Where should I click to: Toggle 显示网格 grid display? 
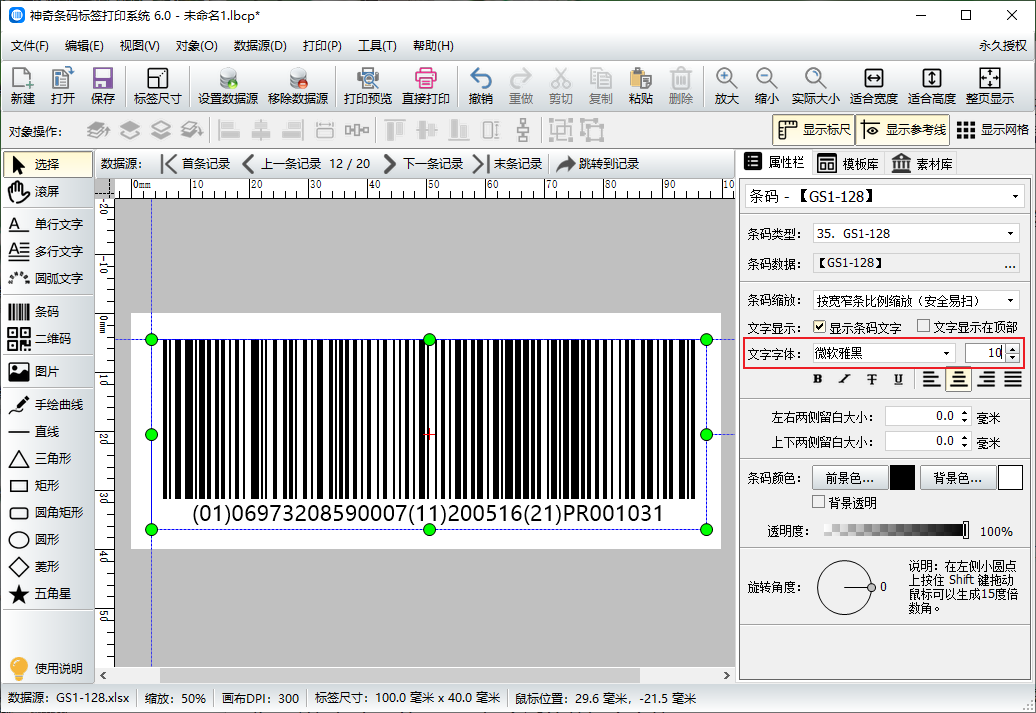(x=992, y=130)
